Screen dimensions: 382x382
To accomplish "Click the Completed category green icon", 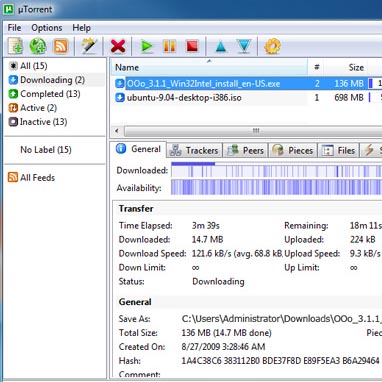I will click(13, 94).
